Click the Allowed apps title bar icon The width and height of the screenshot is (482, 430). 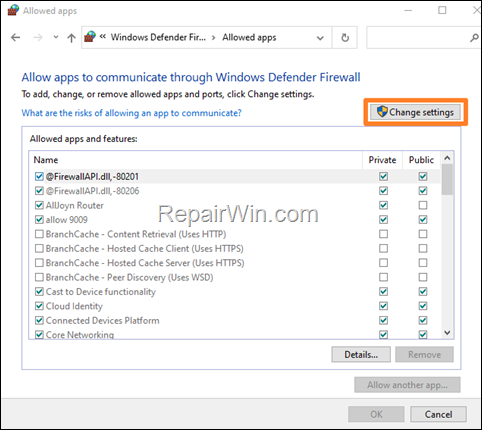[13, 10]
